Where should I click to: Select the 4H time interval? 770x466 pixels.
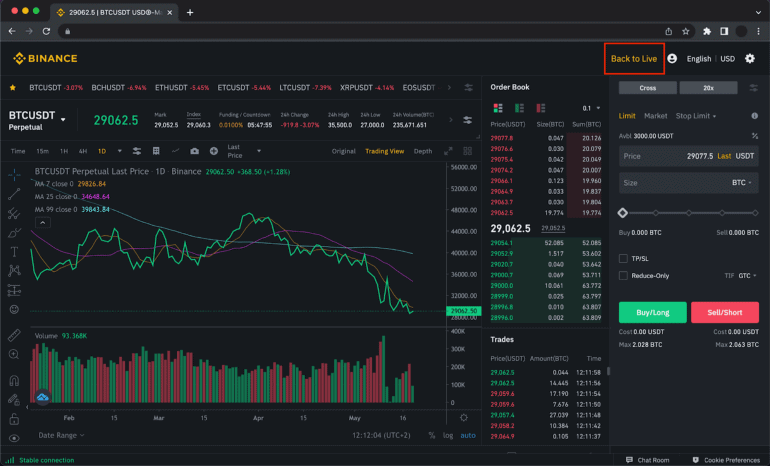[83, 151]
